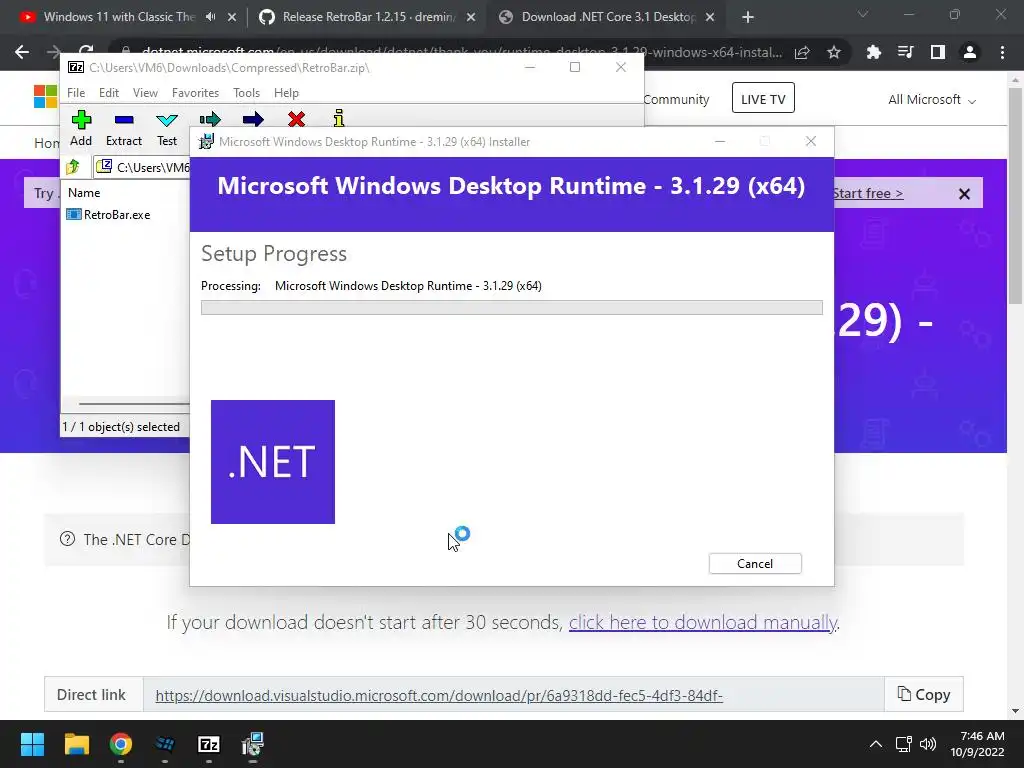This screenshot has height=768, width=1024.
Task: Click the share page icon in address bar
Action: (x=802, y=52)
